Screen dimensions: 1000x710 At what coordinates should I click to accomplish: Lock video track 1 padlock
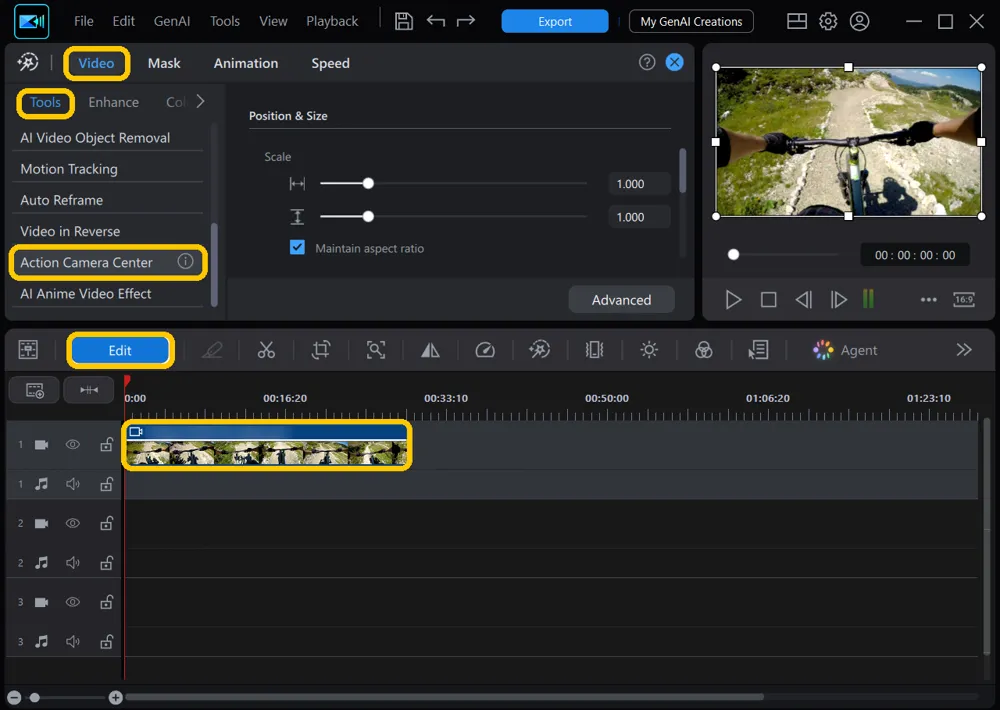[x=107, y=445]
